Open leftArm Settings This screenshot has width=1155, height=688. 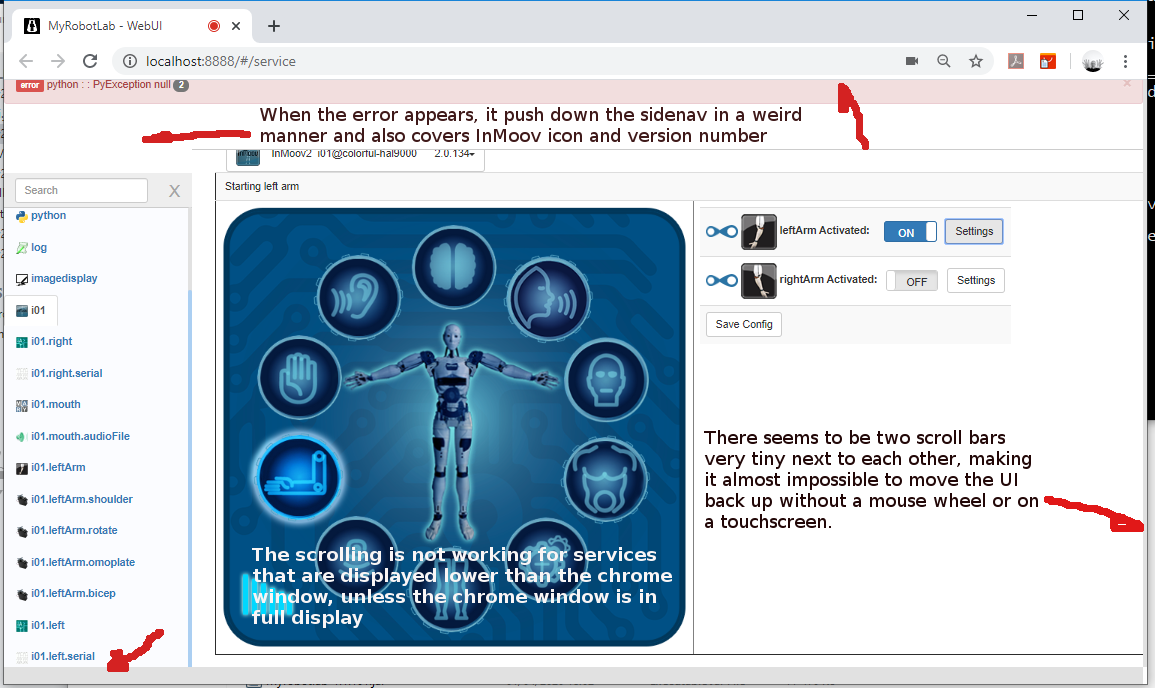click(x=974, y=231)
